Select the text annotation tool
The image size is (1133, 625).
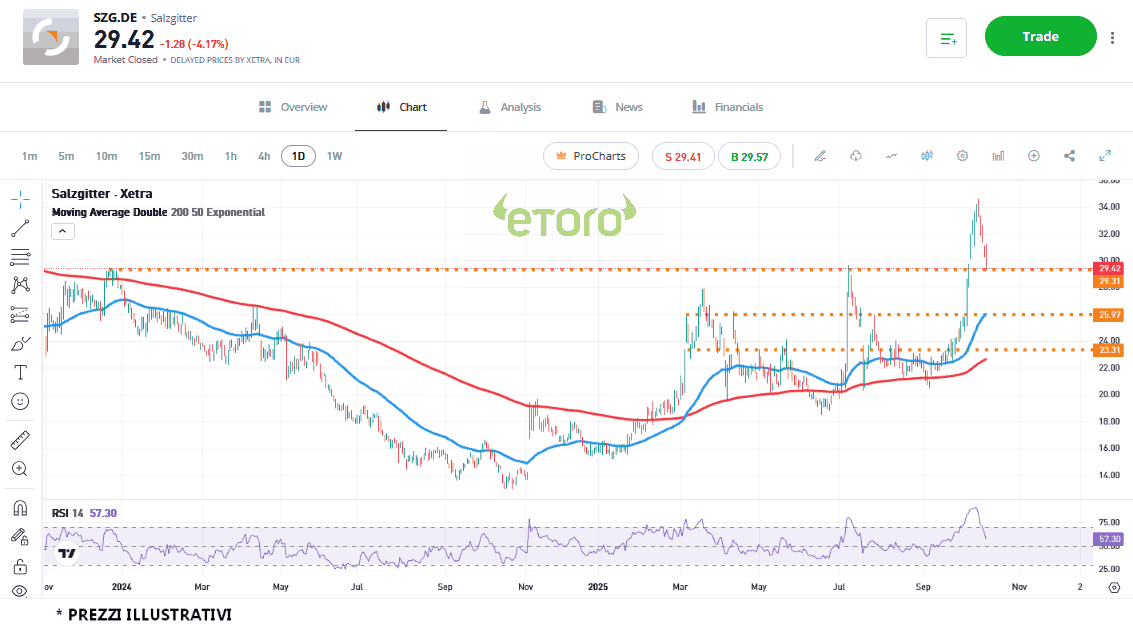[x=20, y=372]
